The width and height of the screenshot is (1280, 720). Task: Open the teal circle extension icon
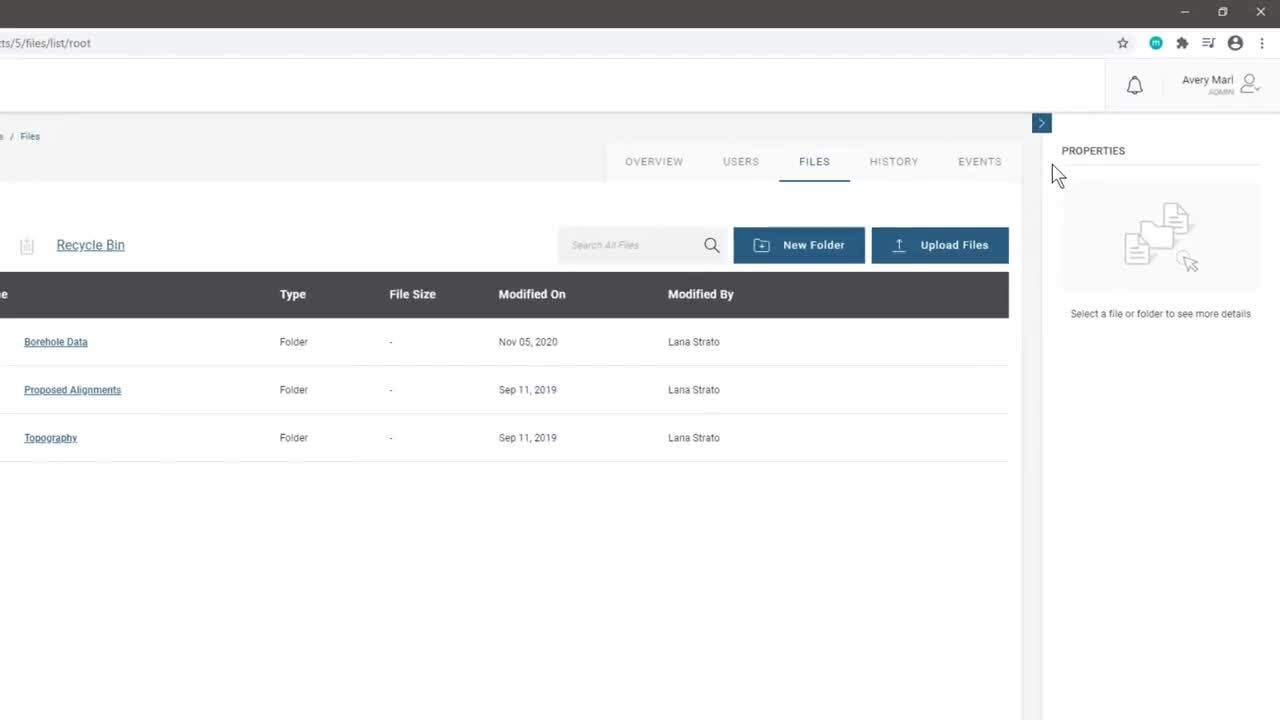1156,43
